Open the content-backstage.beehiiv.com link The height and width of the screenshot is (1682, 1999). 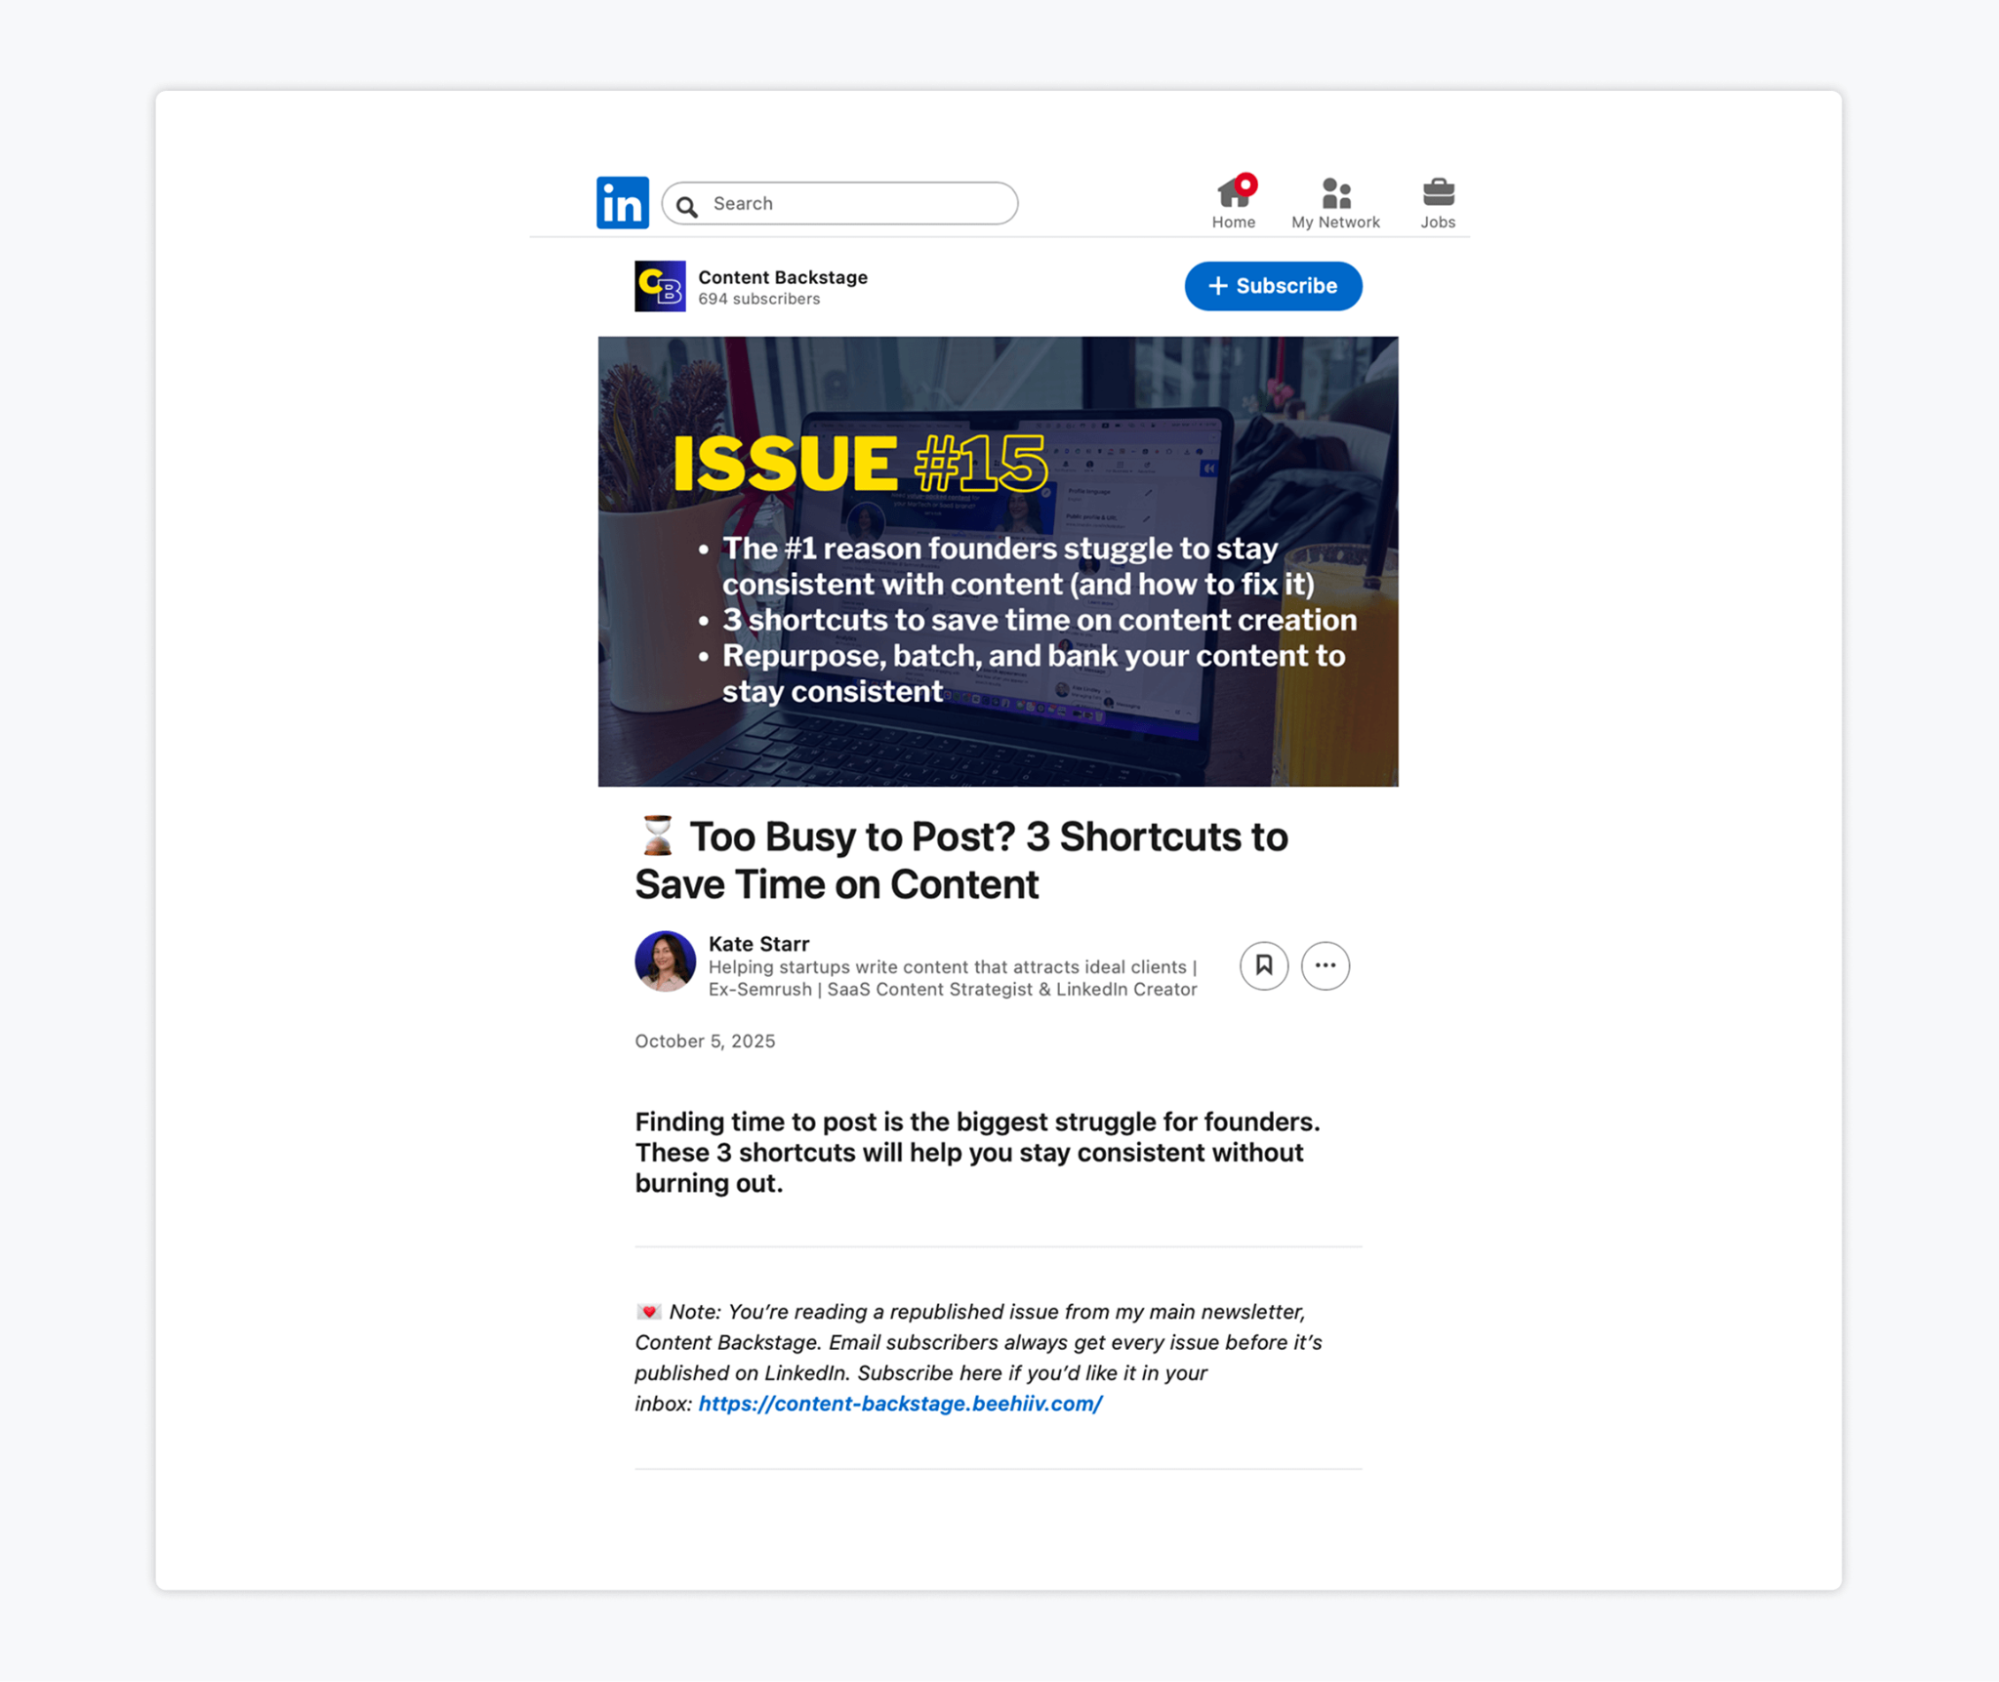pos(900,1403)
